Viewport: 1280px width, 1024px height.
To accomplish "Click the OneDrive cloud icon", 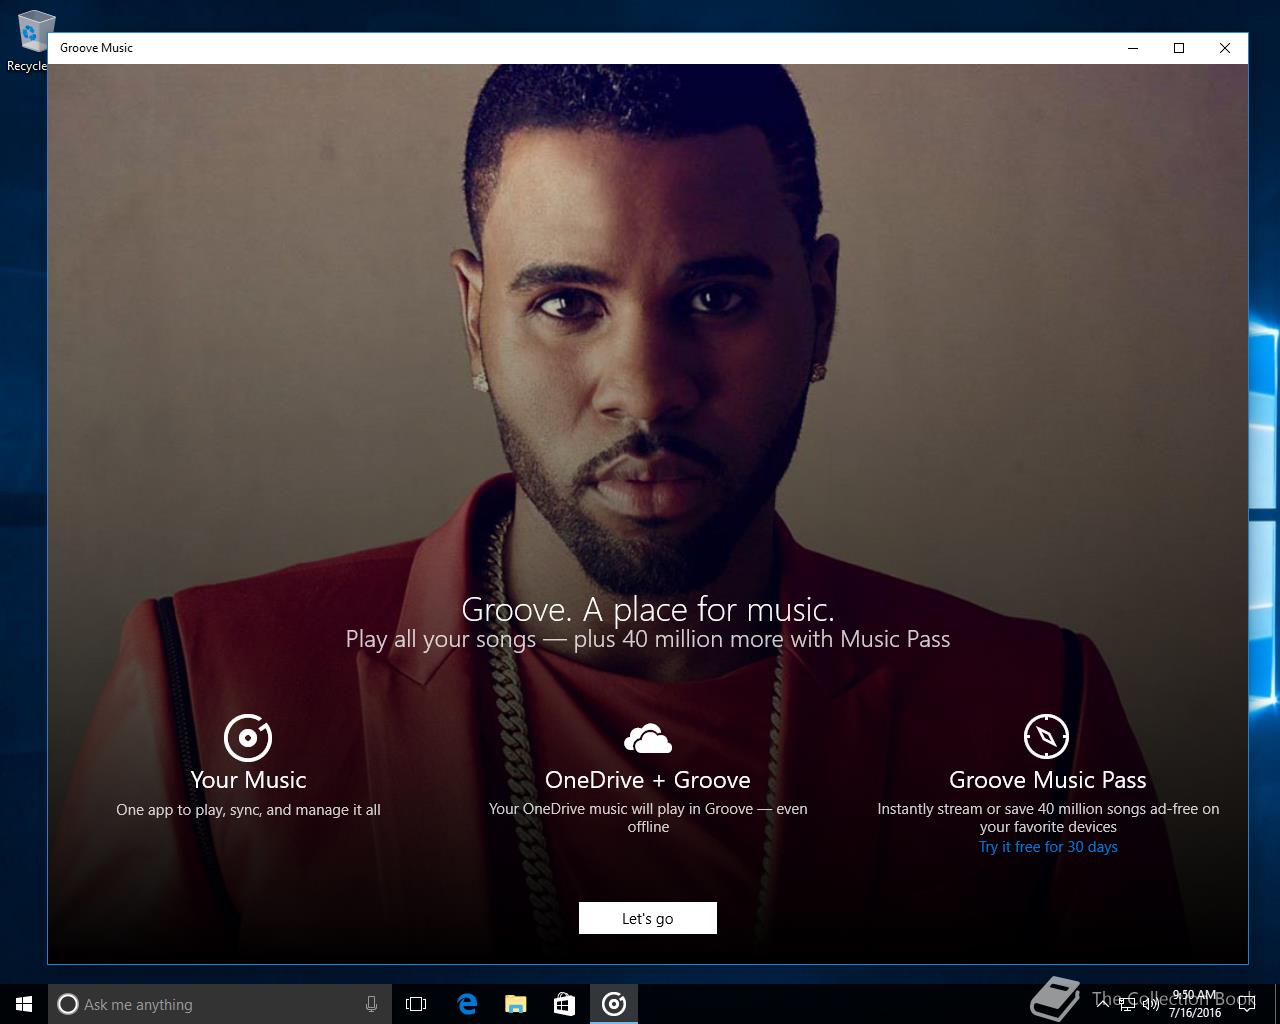I will pos(648,739).
